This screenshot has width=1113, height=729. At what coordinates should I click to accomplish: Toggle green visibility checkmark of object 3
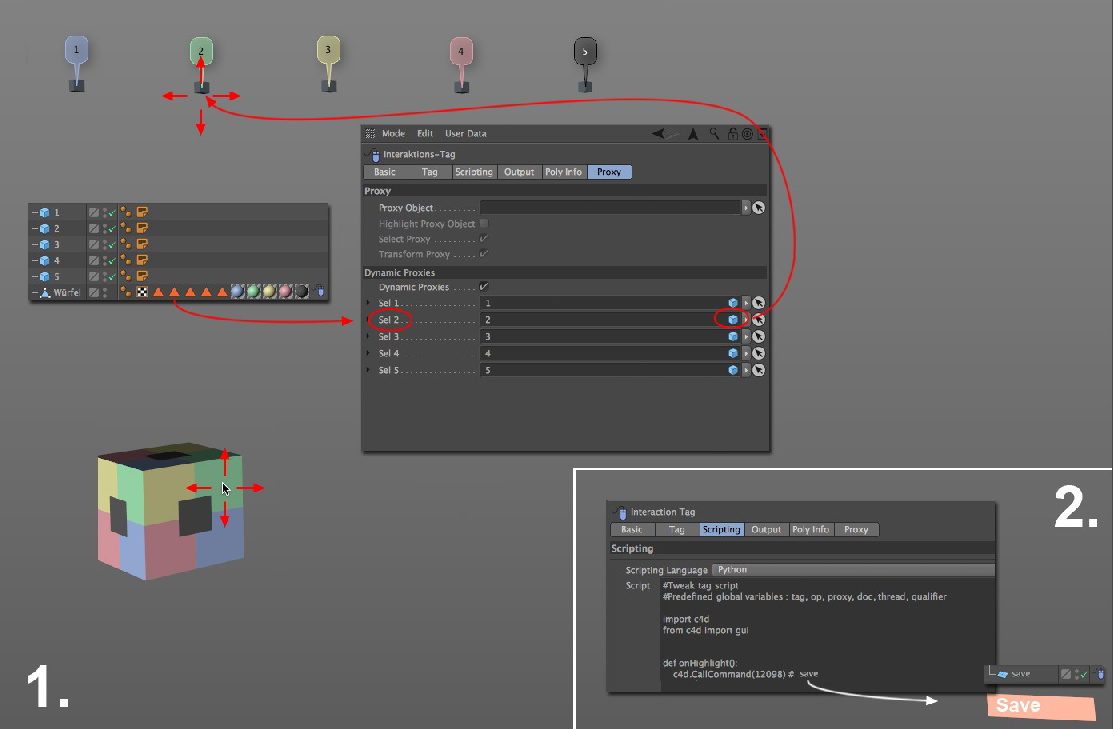pos(110,245)
